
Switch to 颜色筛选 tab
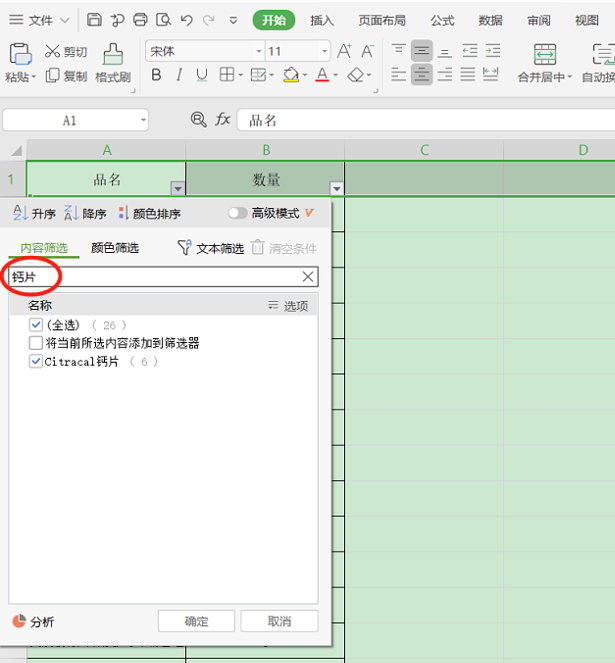tap(115, 248)
